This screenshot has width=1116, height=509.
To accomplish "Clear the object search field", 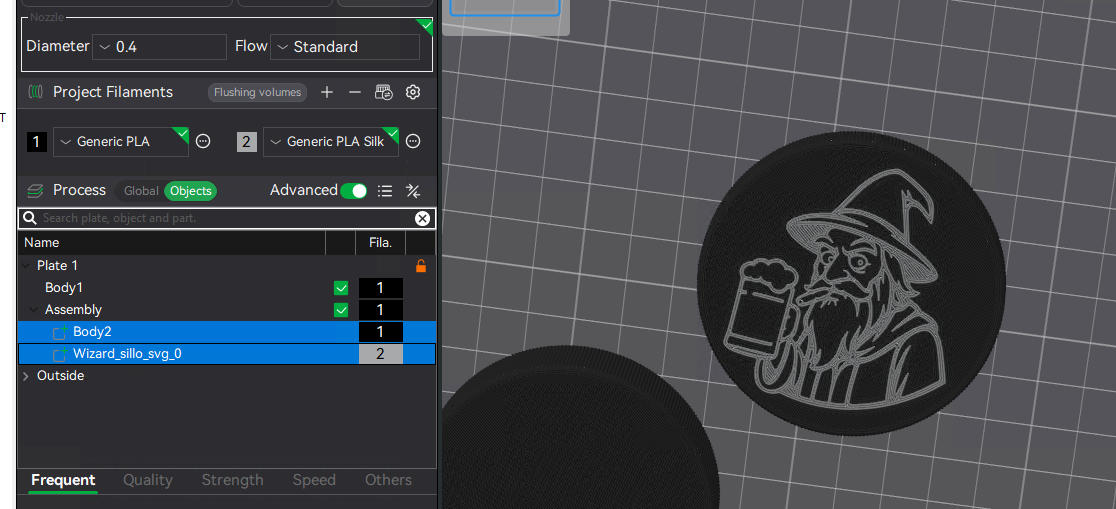I will click(422, 218).
